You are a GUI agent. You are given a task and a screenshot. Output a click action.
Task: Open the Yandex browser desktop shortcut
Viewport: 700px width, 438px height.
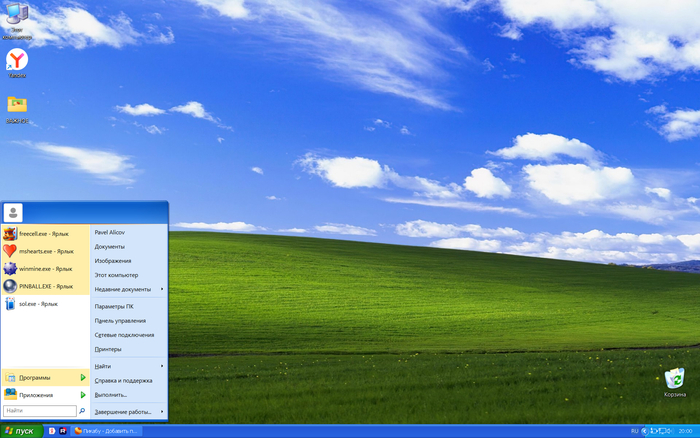(x=17, y=61)
